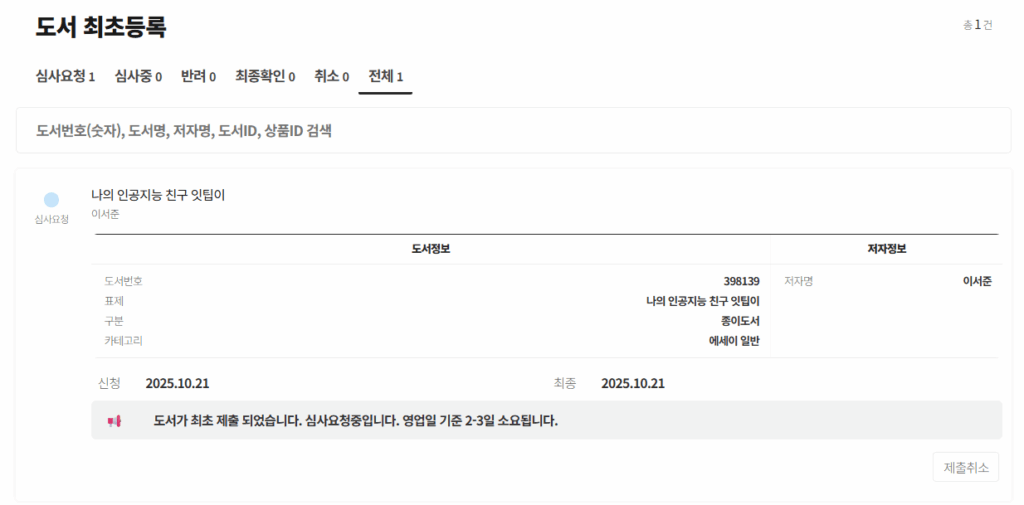Select the 반려 tab
The image size is (1024, 505).
tap(198, 76)
